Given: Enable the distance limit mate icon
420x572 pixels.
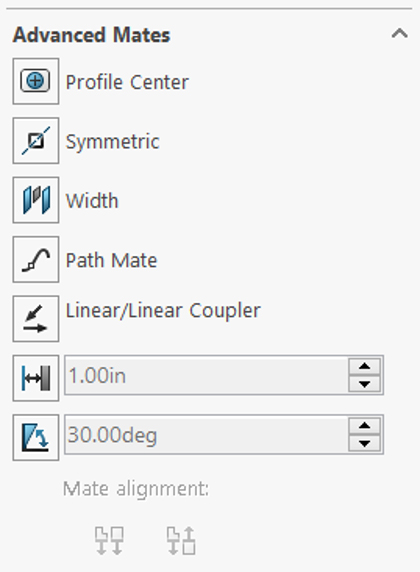Looking at the screenshot, I should [x=36, y=378].
